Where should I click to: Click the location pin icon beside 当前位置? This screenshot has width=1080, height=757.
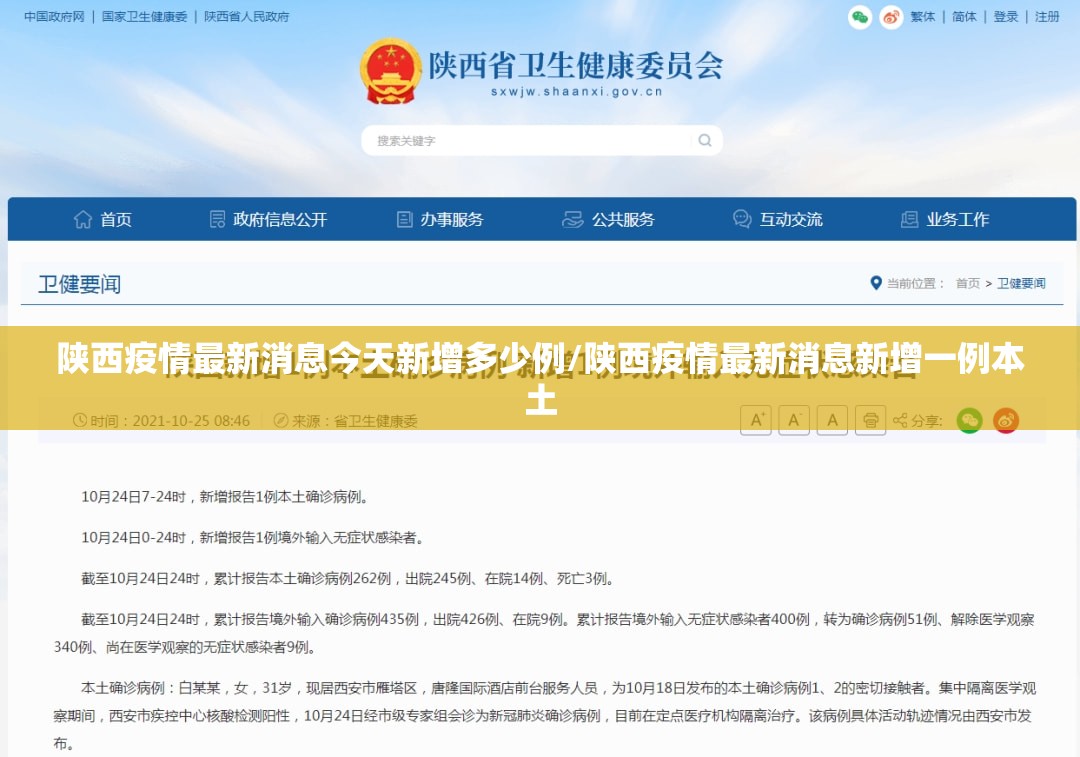tap(876, 283)
